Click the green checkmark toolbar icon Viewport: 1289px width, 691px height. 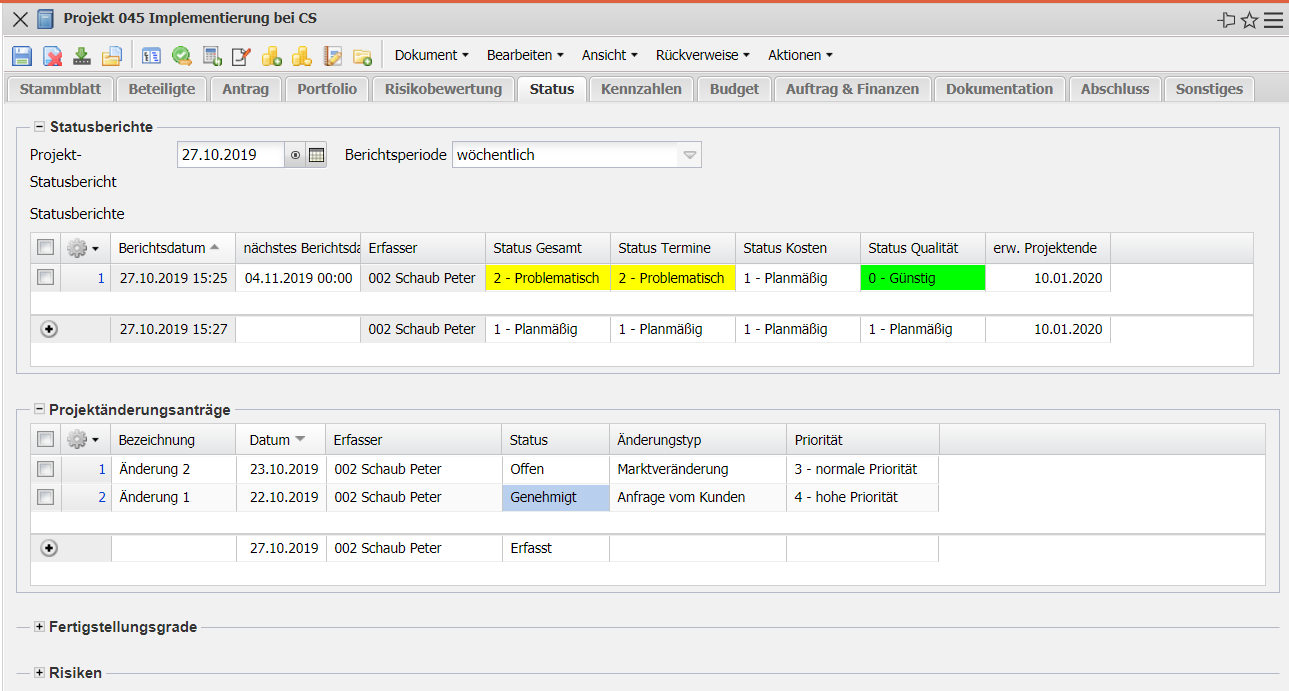[181, 56]
